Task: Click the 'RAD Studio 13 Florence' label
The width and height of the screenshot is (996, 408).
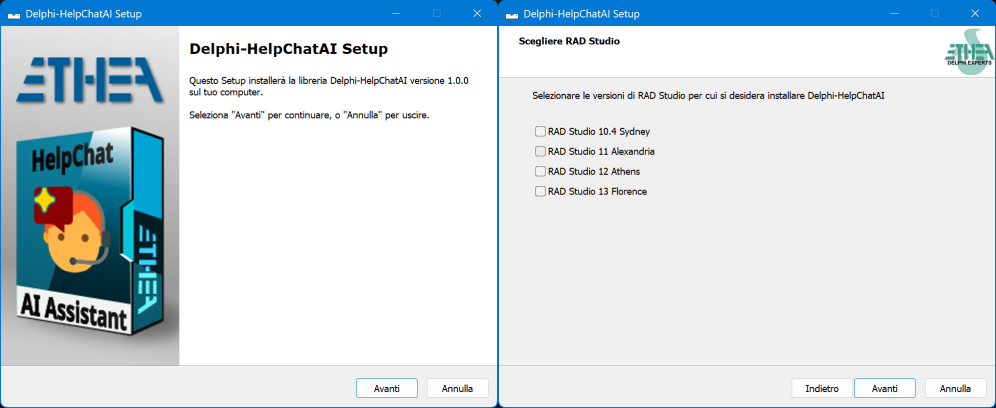Action: tap(597, 191)
